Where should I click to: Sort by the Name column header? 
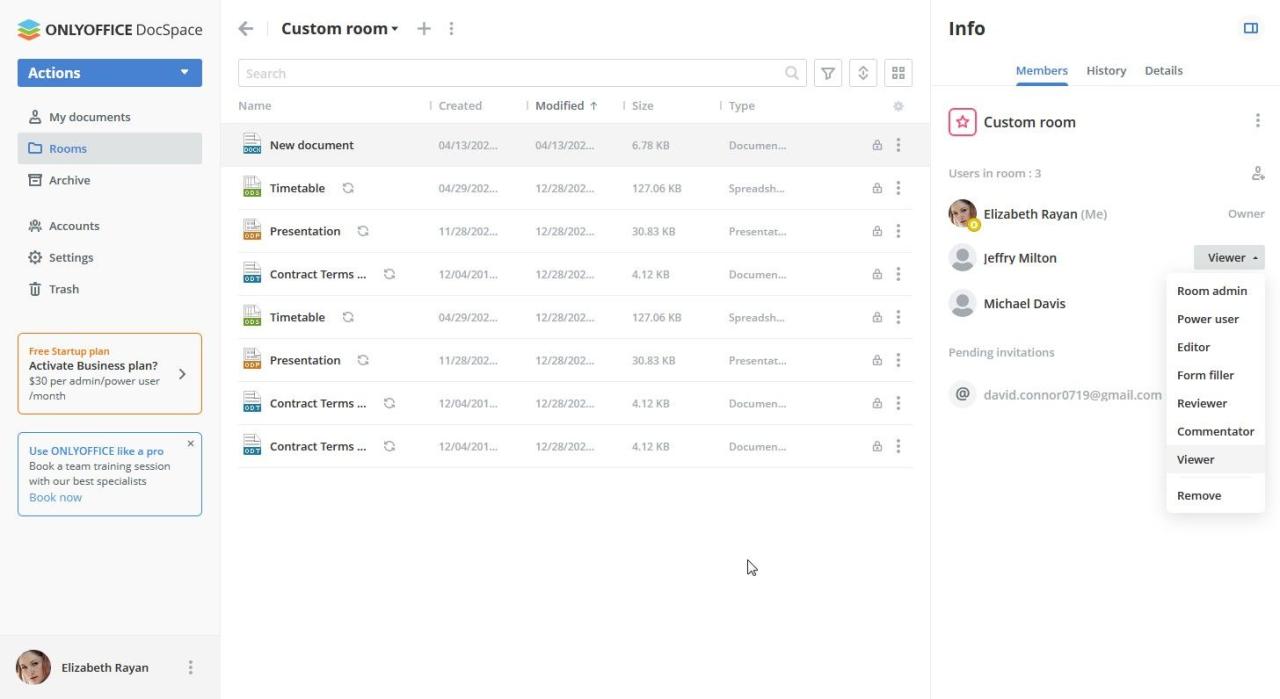255,106
